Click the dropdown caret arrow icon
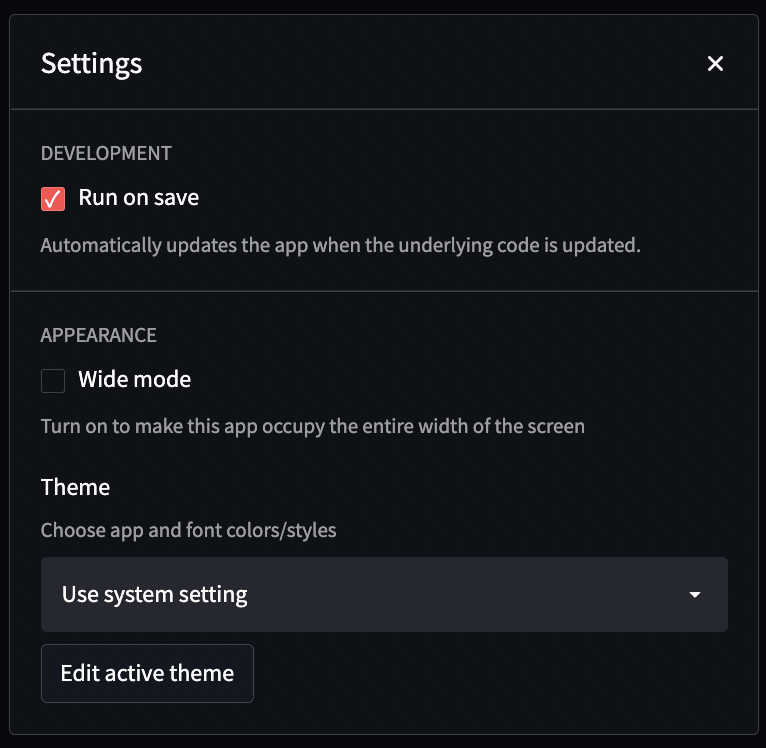The image size is (766, 748). tap(695, 594)
